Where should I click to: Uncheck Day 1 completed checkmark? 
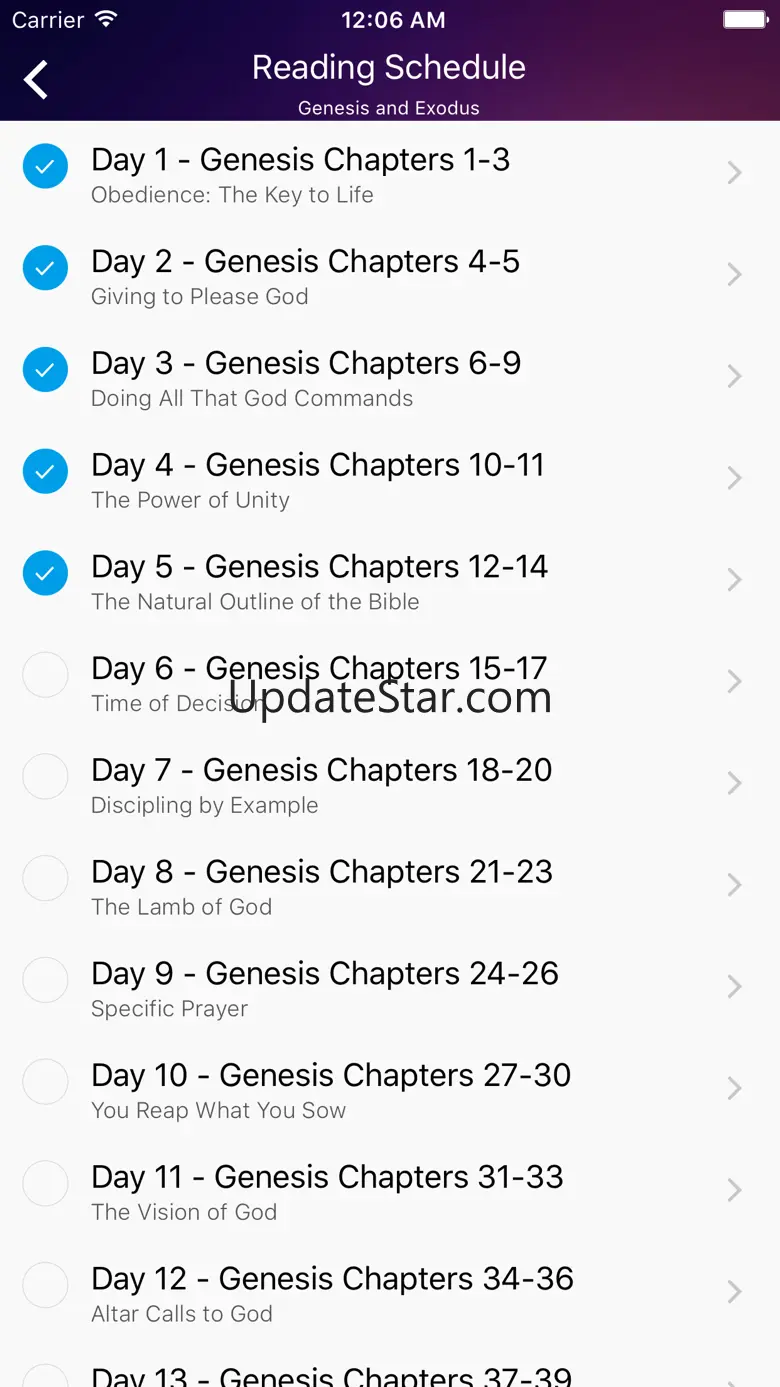click(x=45, y=166)
